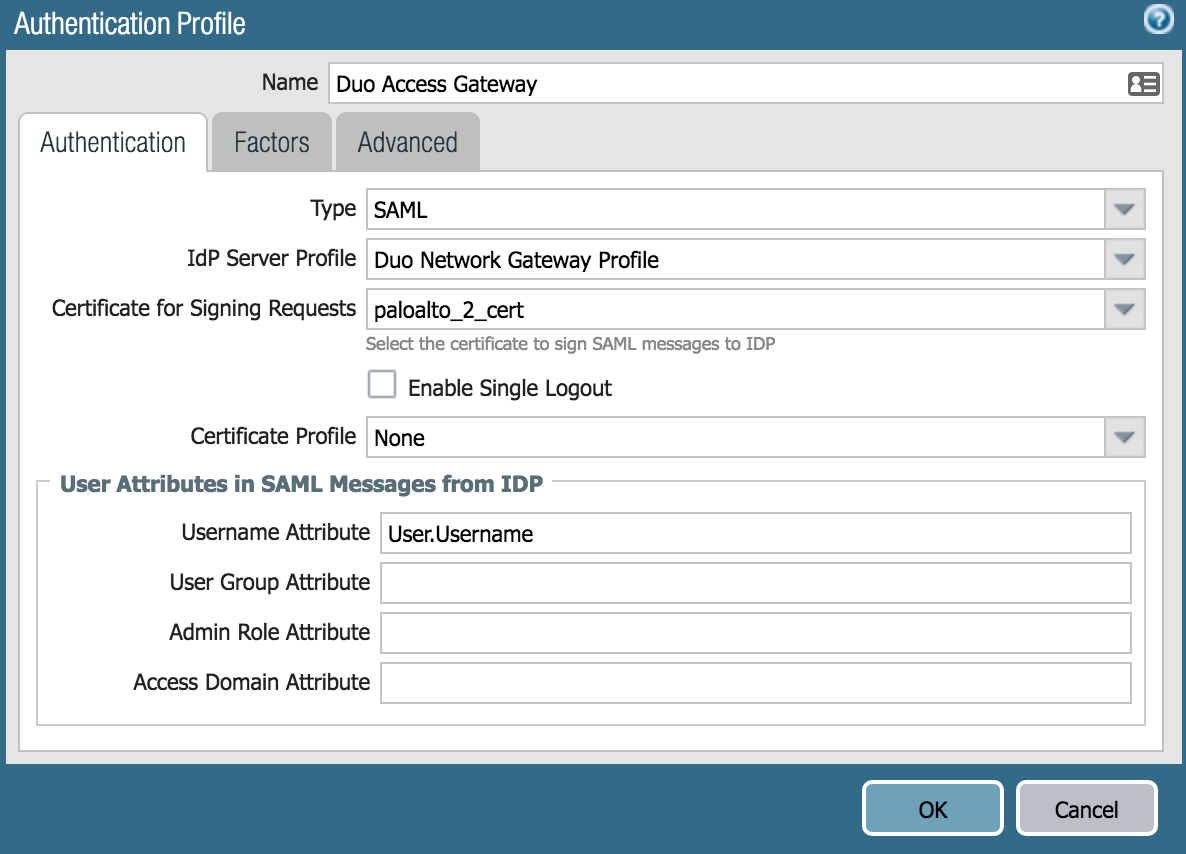Click the IdP Server Profile dropdown arrow icon
Viewport: 1186px width, 854px height.
point(1123,259)
